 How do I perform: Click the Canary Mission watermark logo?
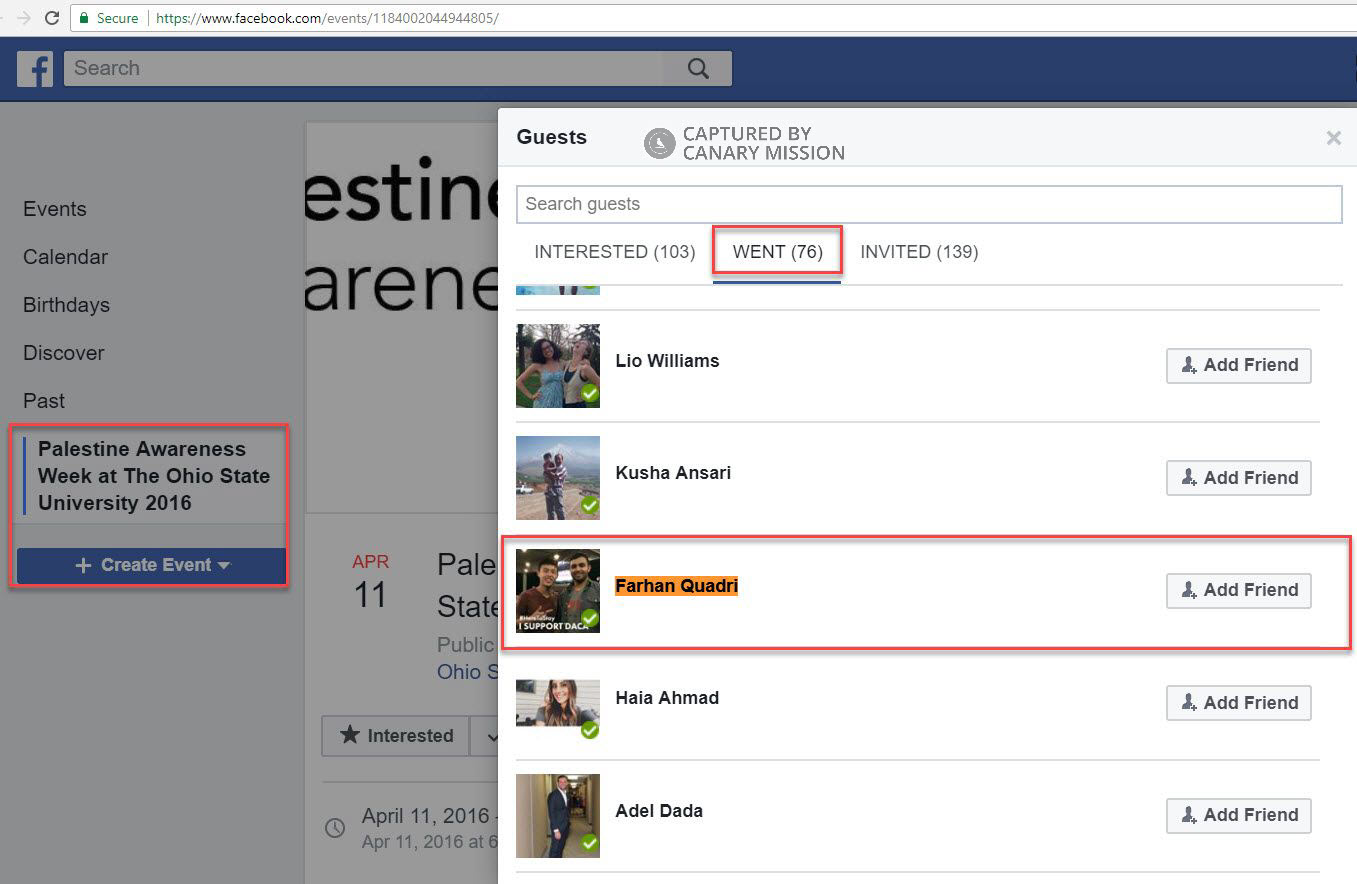pos(660,143)
